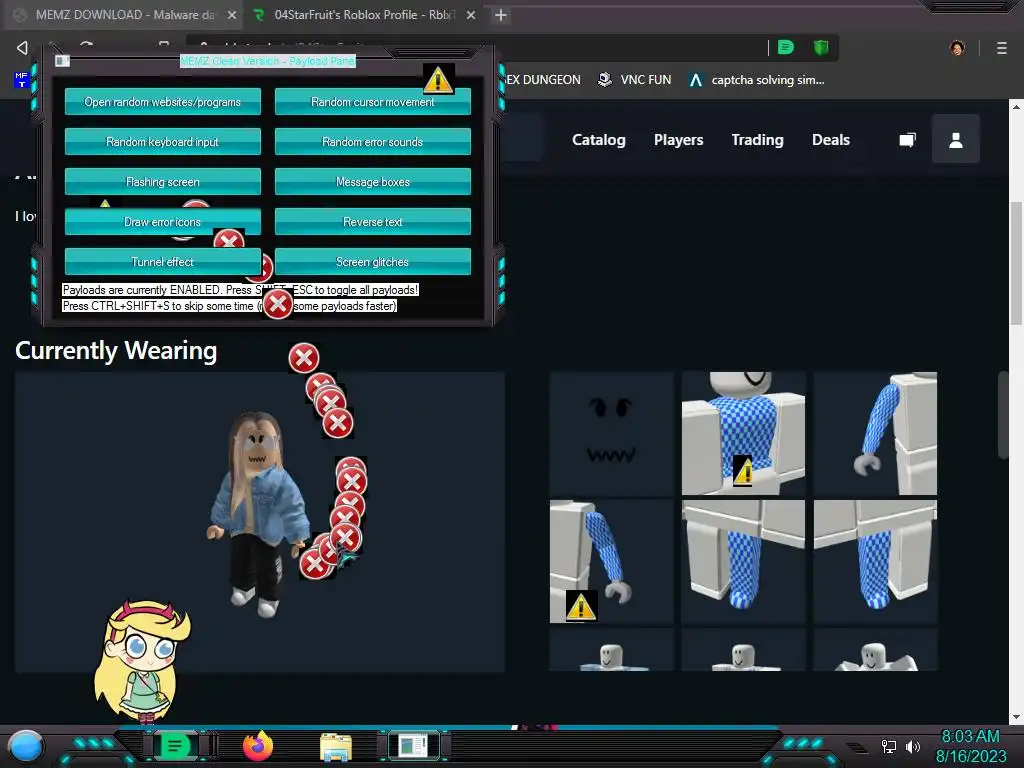Toggle Draw error icons payload
The width and height of the screenshot is (1024, 768).
pos(163,221)
